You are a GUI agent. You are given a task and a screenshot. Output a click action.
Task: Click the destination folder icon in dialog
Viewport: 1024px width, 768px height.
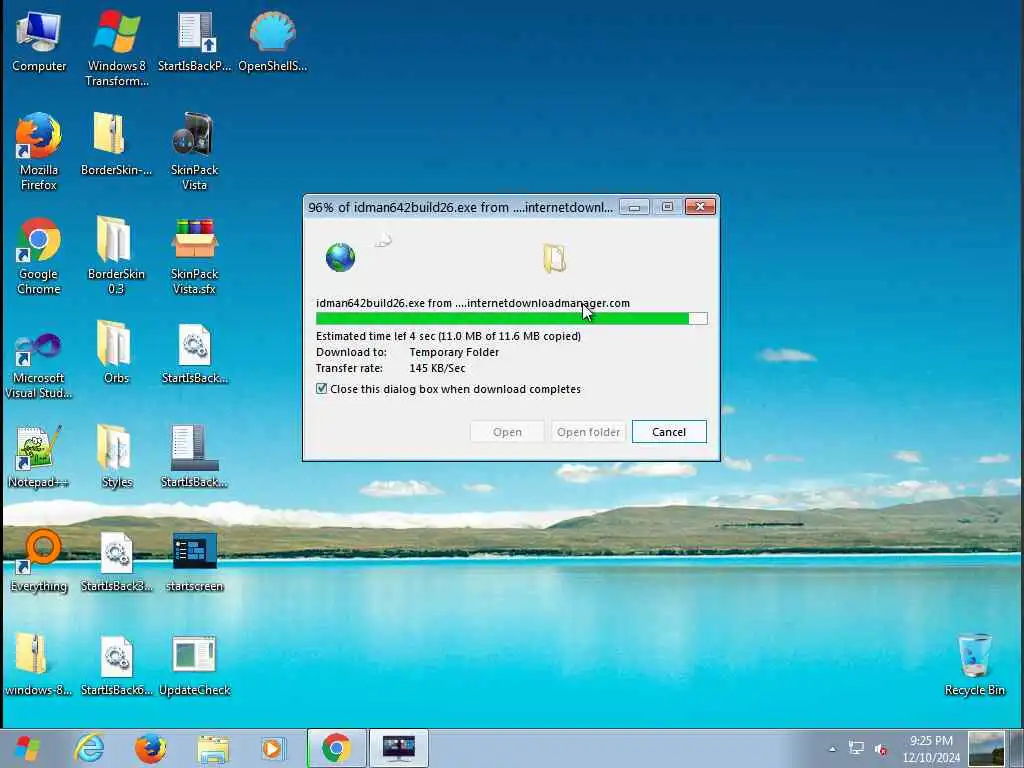pyautogui.click(x=554, y=258)
